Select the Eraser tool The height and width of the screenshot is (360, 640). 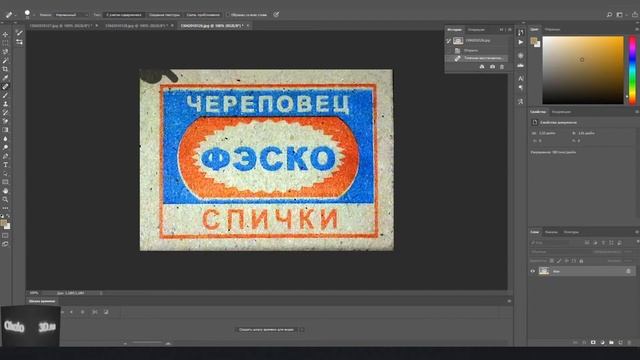pyautogui.click(x=5, y=121)
